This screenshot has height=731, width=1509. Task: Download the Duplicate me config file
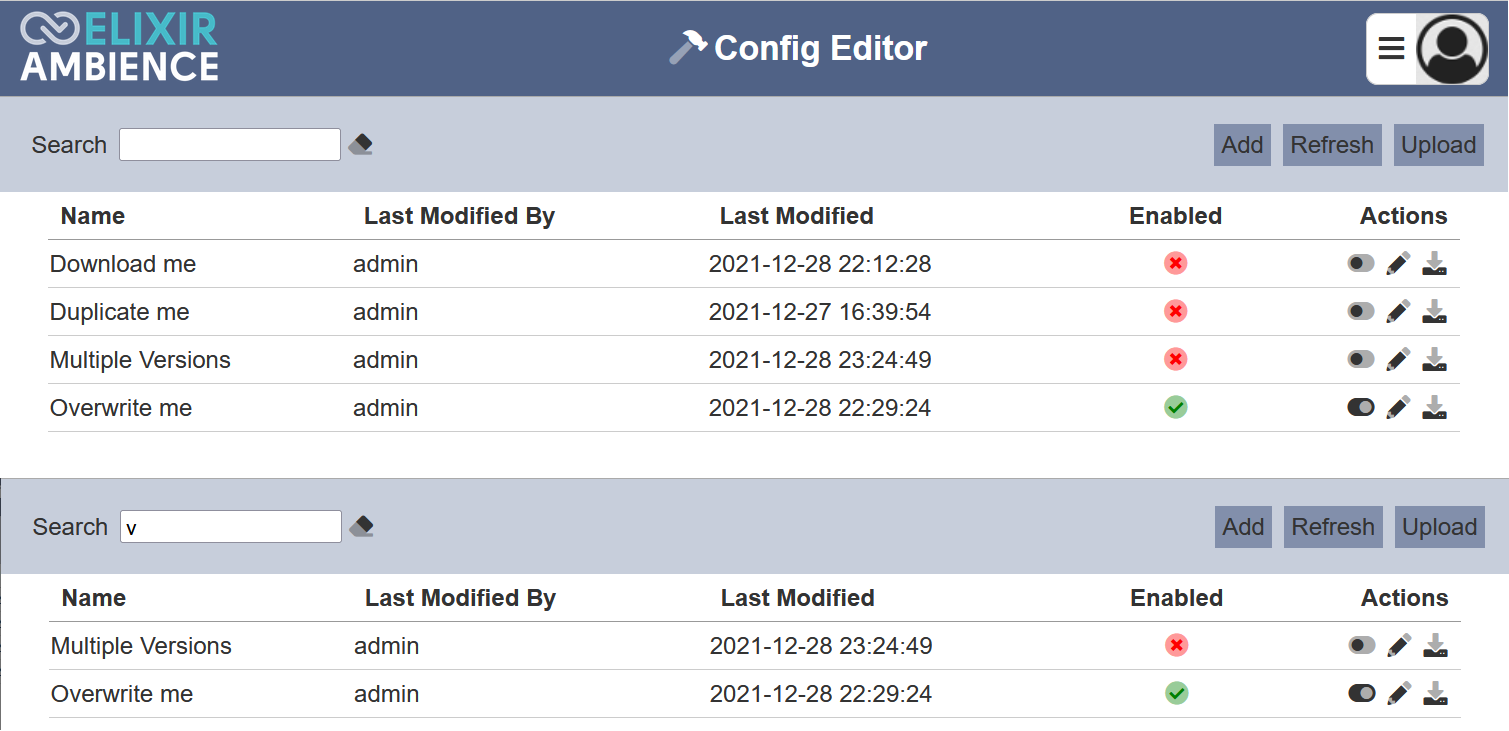[1435, 312]
